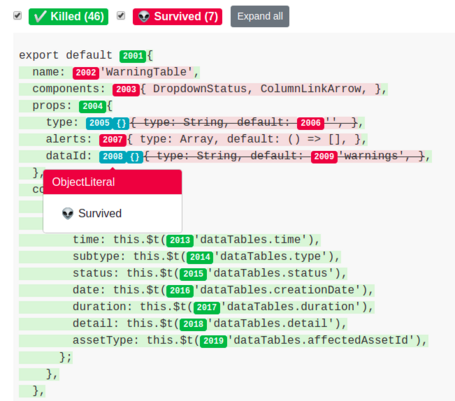Toggle the Killed mutants checkbox
455x401 pixels.
tap(17, 16)
